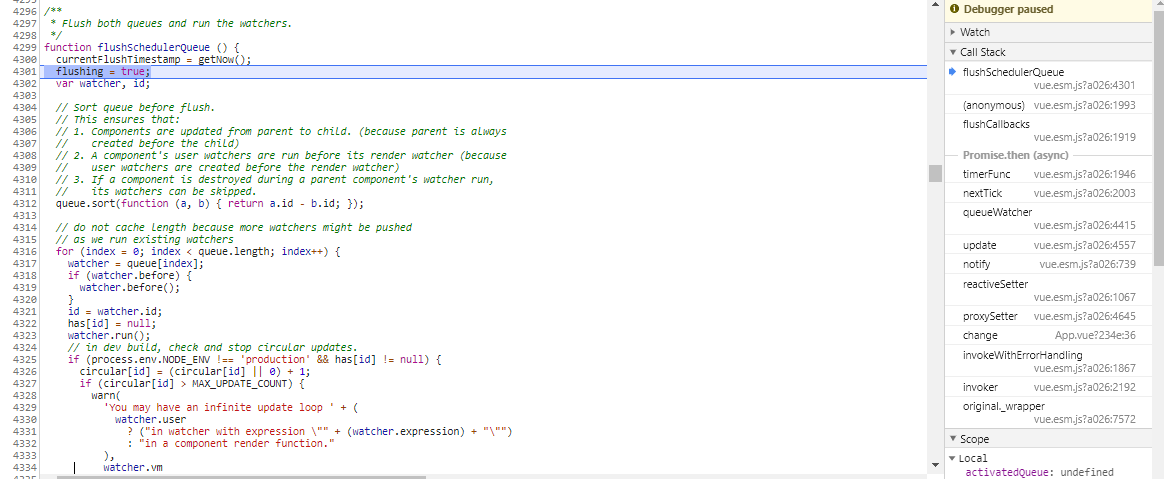Click the queue.sort code line
This screenshot has width=1164, height=479.
pyautogui.click(x=210, y=203)
